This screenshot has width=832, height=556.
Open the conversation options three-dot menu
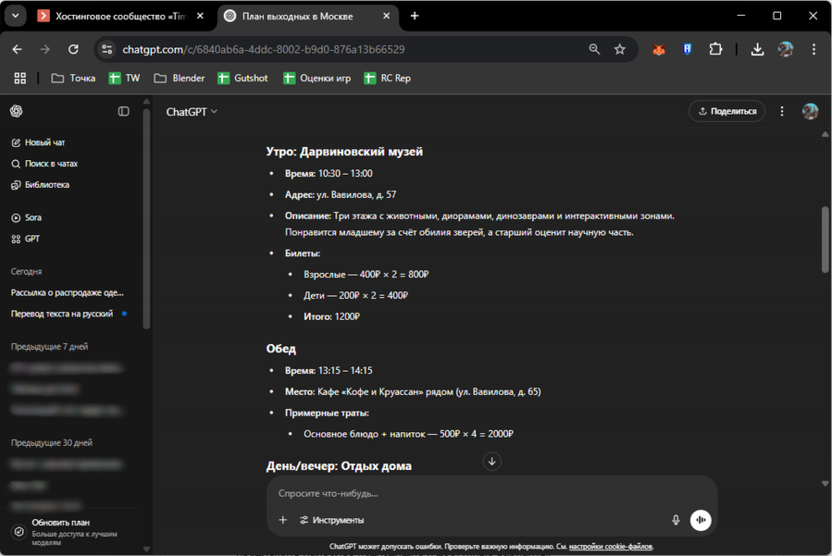coord(782,111)
